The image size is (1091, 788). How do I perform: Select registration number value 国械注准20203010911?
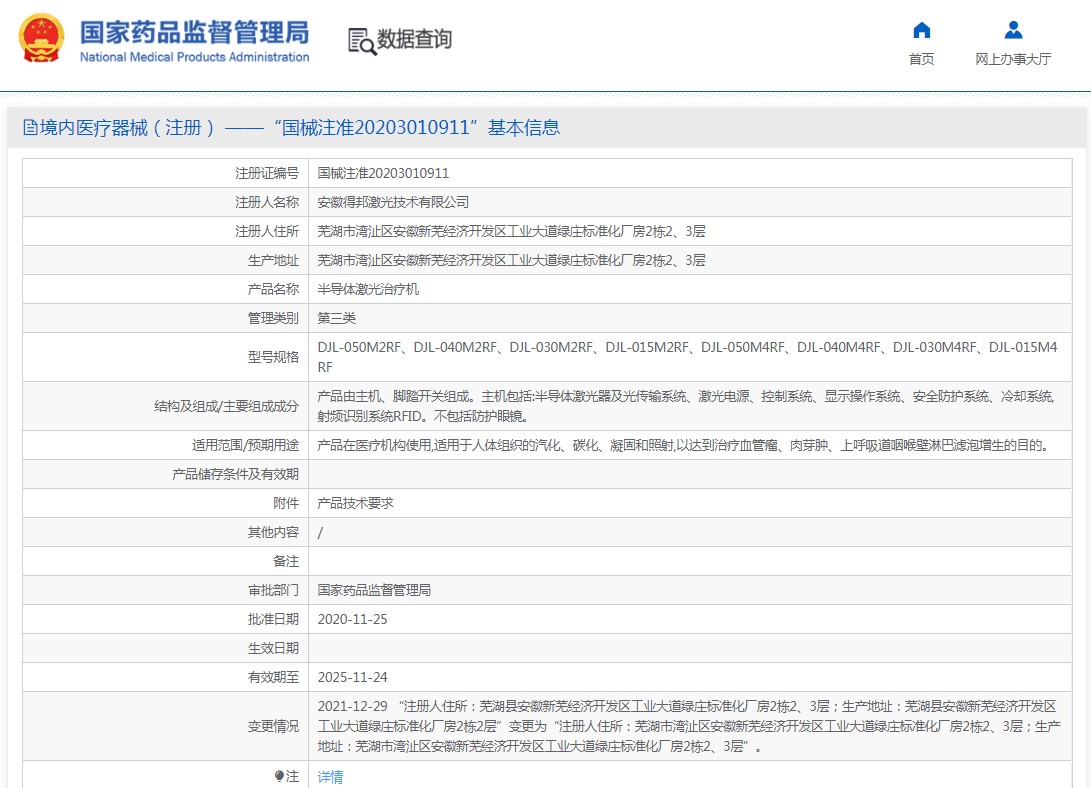coord(383,173)
